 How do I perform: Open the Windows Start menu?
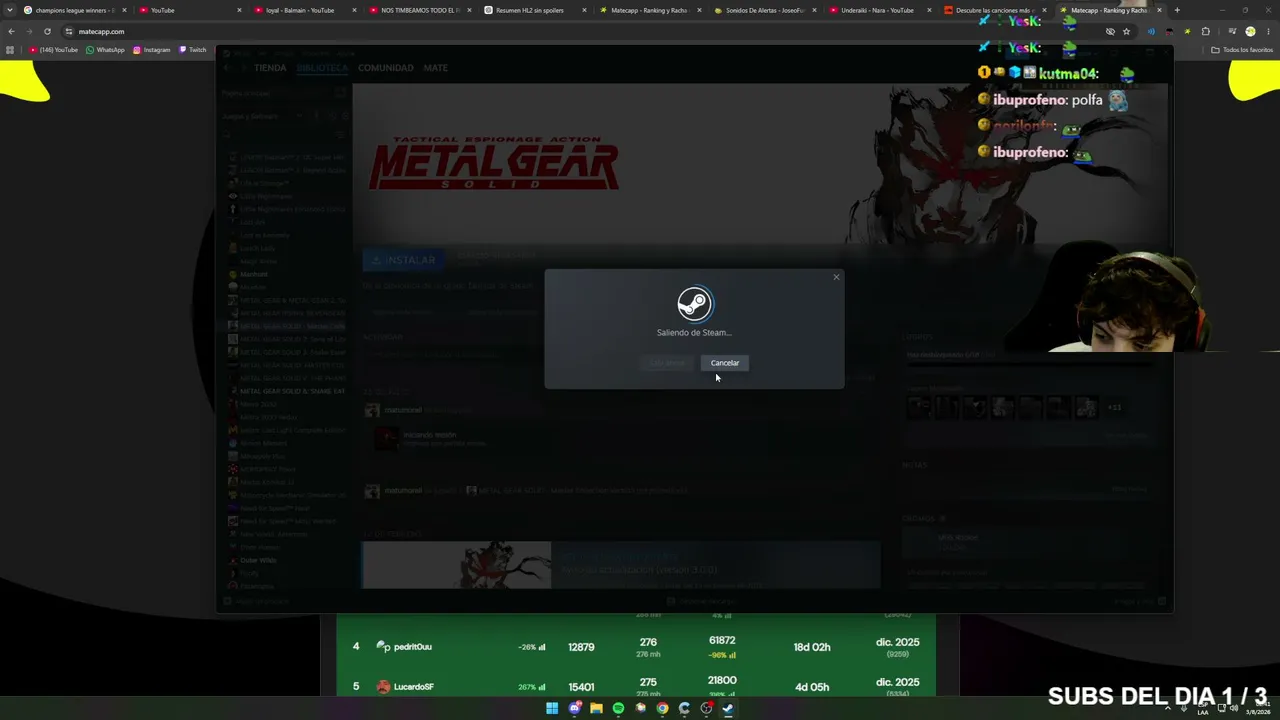(x=552, y=708)
